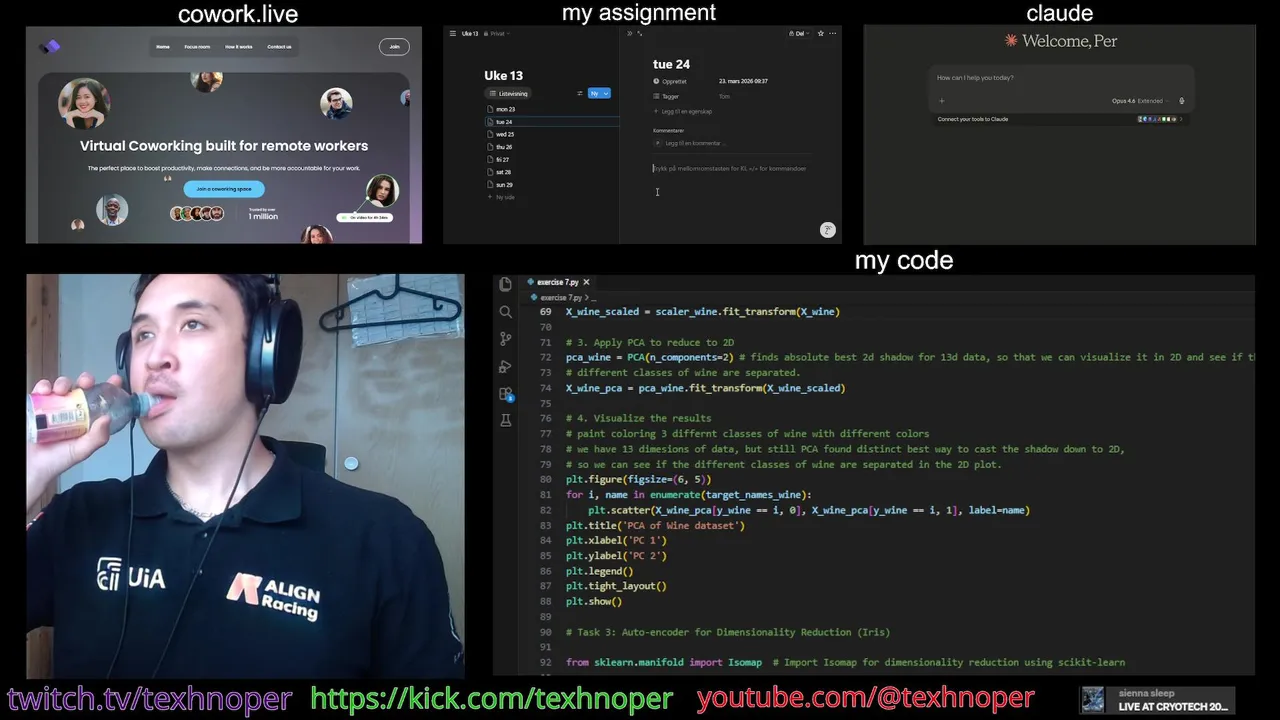
Task: Click the Legg til en kommentar field
Action: point(693,143)
